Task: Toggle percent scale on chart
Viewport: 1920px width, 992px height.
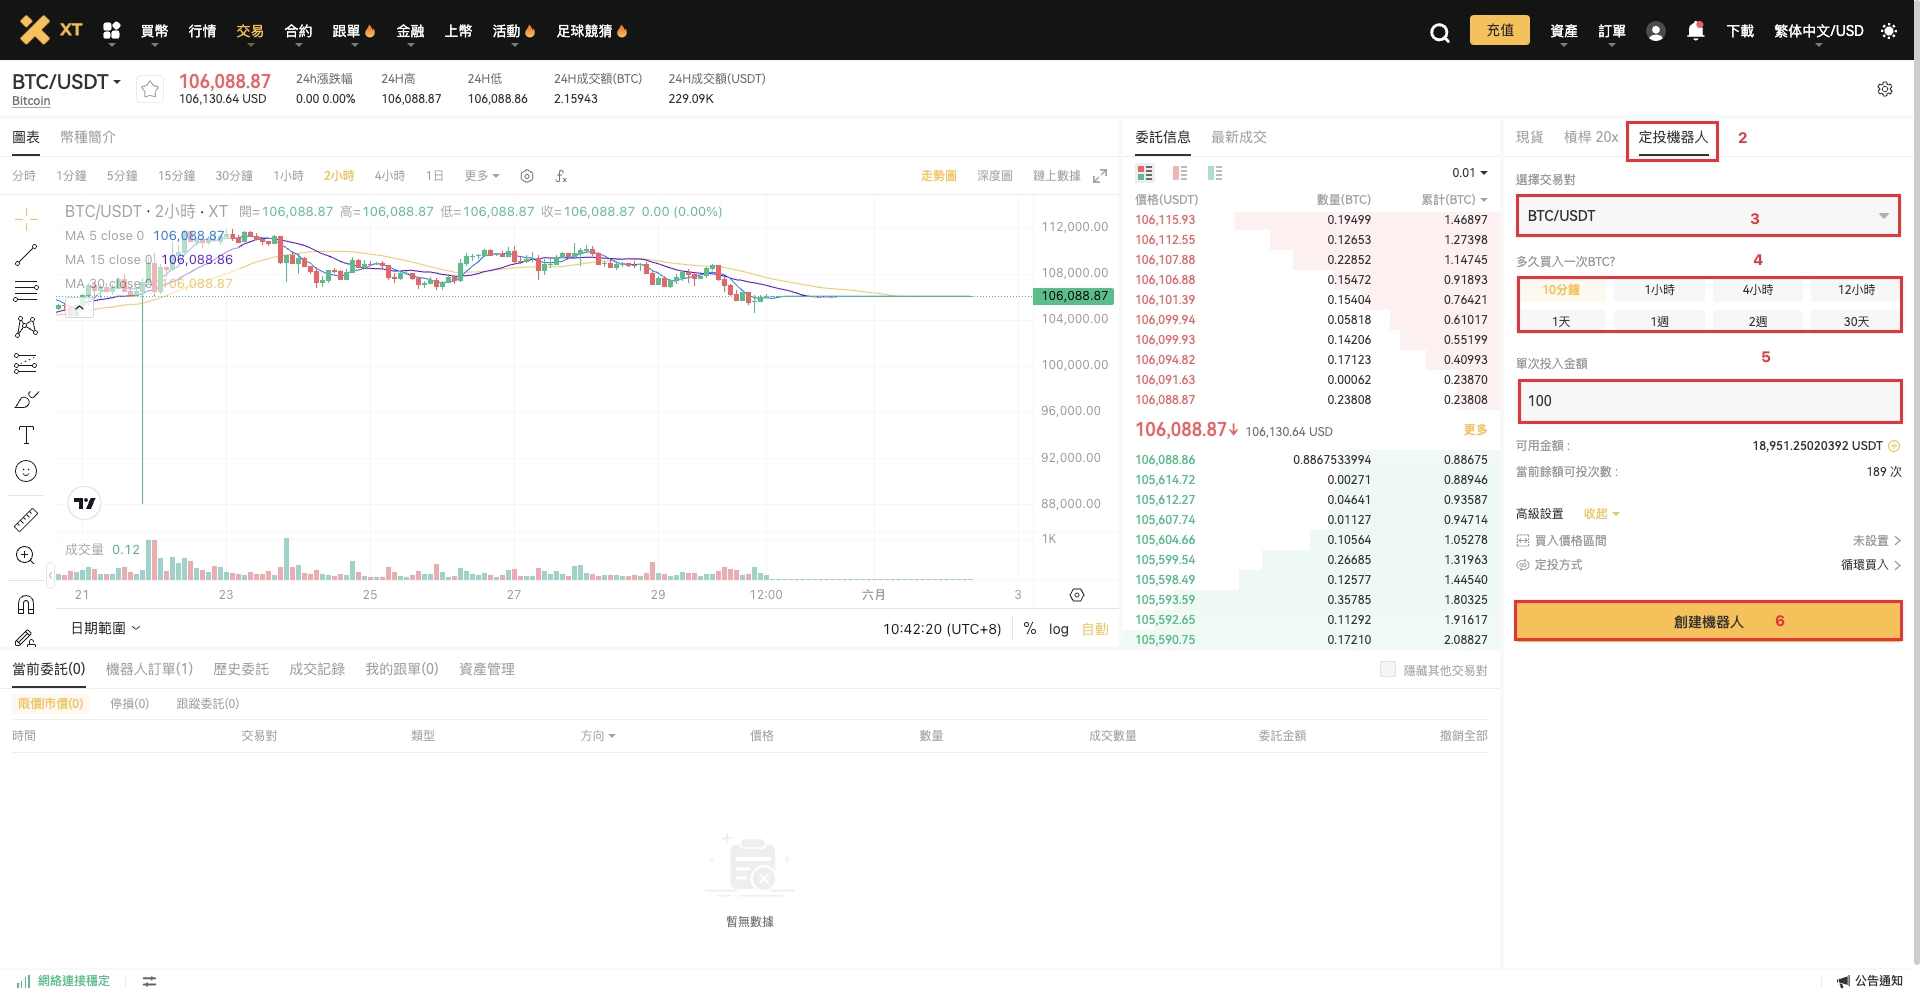Action: point(1030,629)
